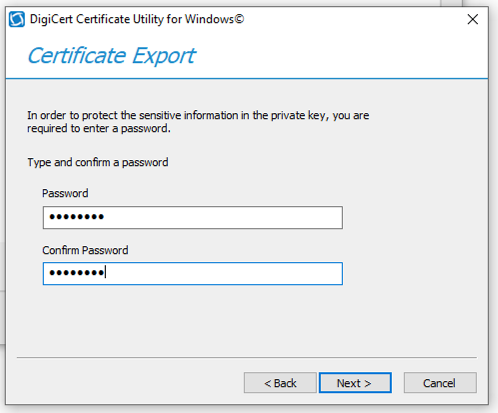Click the white header area beside Certificate Export
498x413 pixels.
pos(340,55)
